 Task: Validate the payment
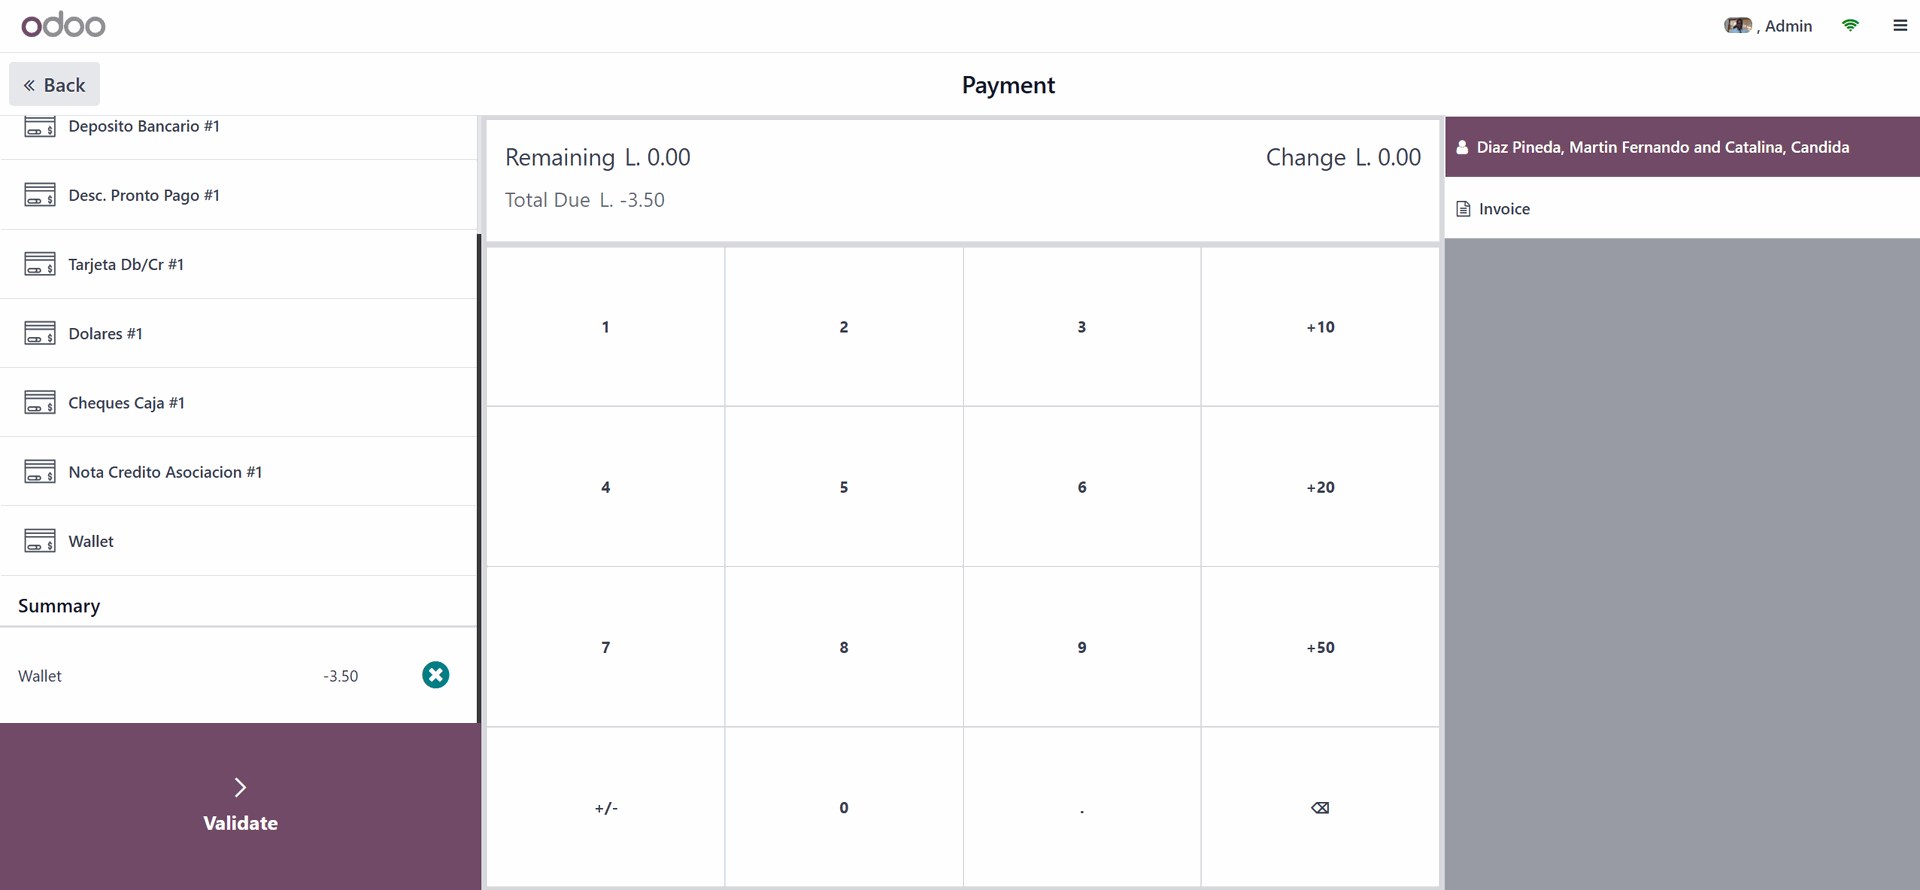coord(240,806)
